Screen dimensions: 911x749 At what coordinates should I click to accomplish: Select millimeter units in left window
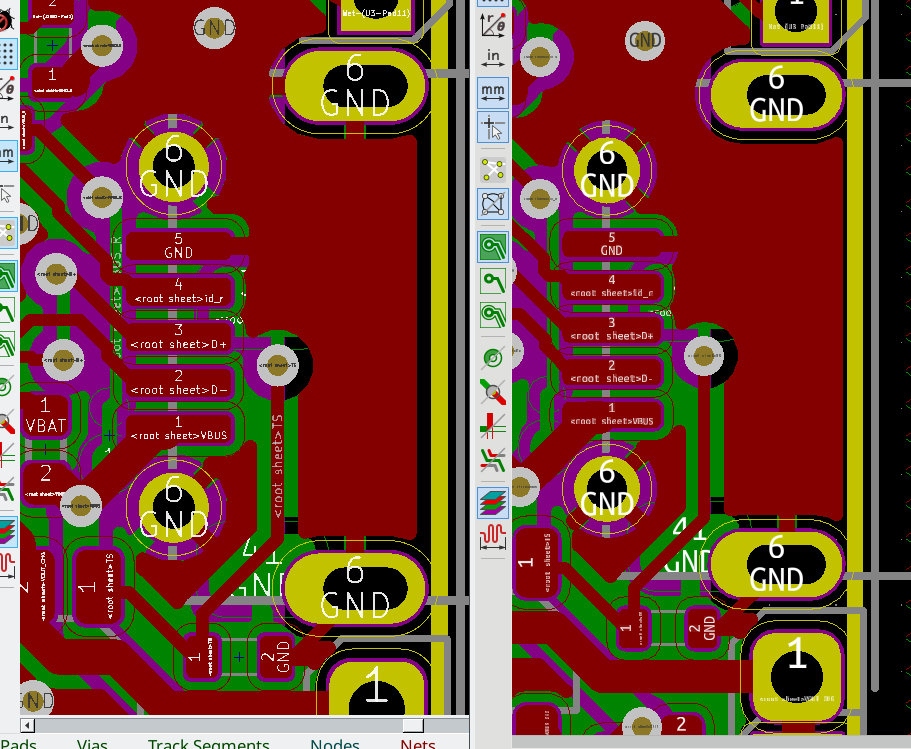[7, 156]
